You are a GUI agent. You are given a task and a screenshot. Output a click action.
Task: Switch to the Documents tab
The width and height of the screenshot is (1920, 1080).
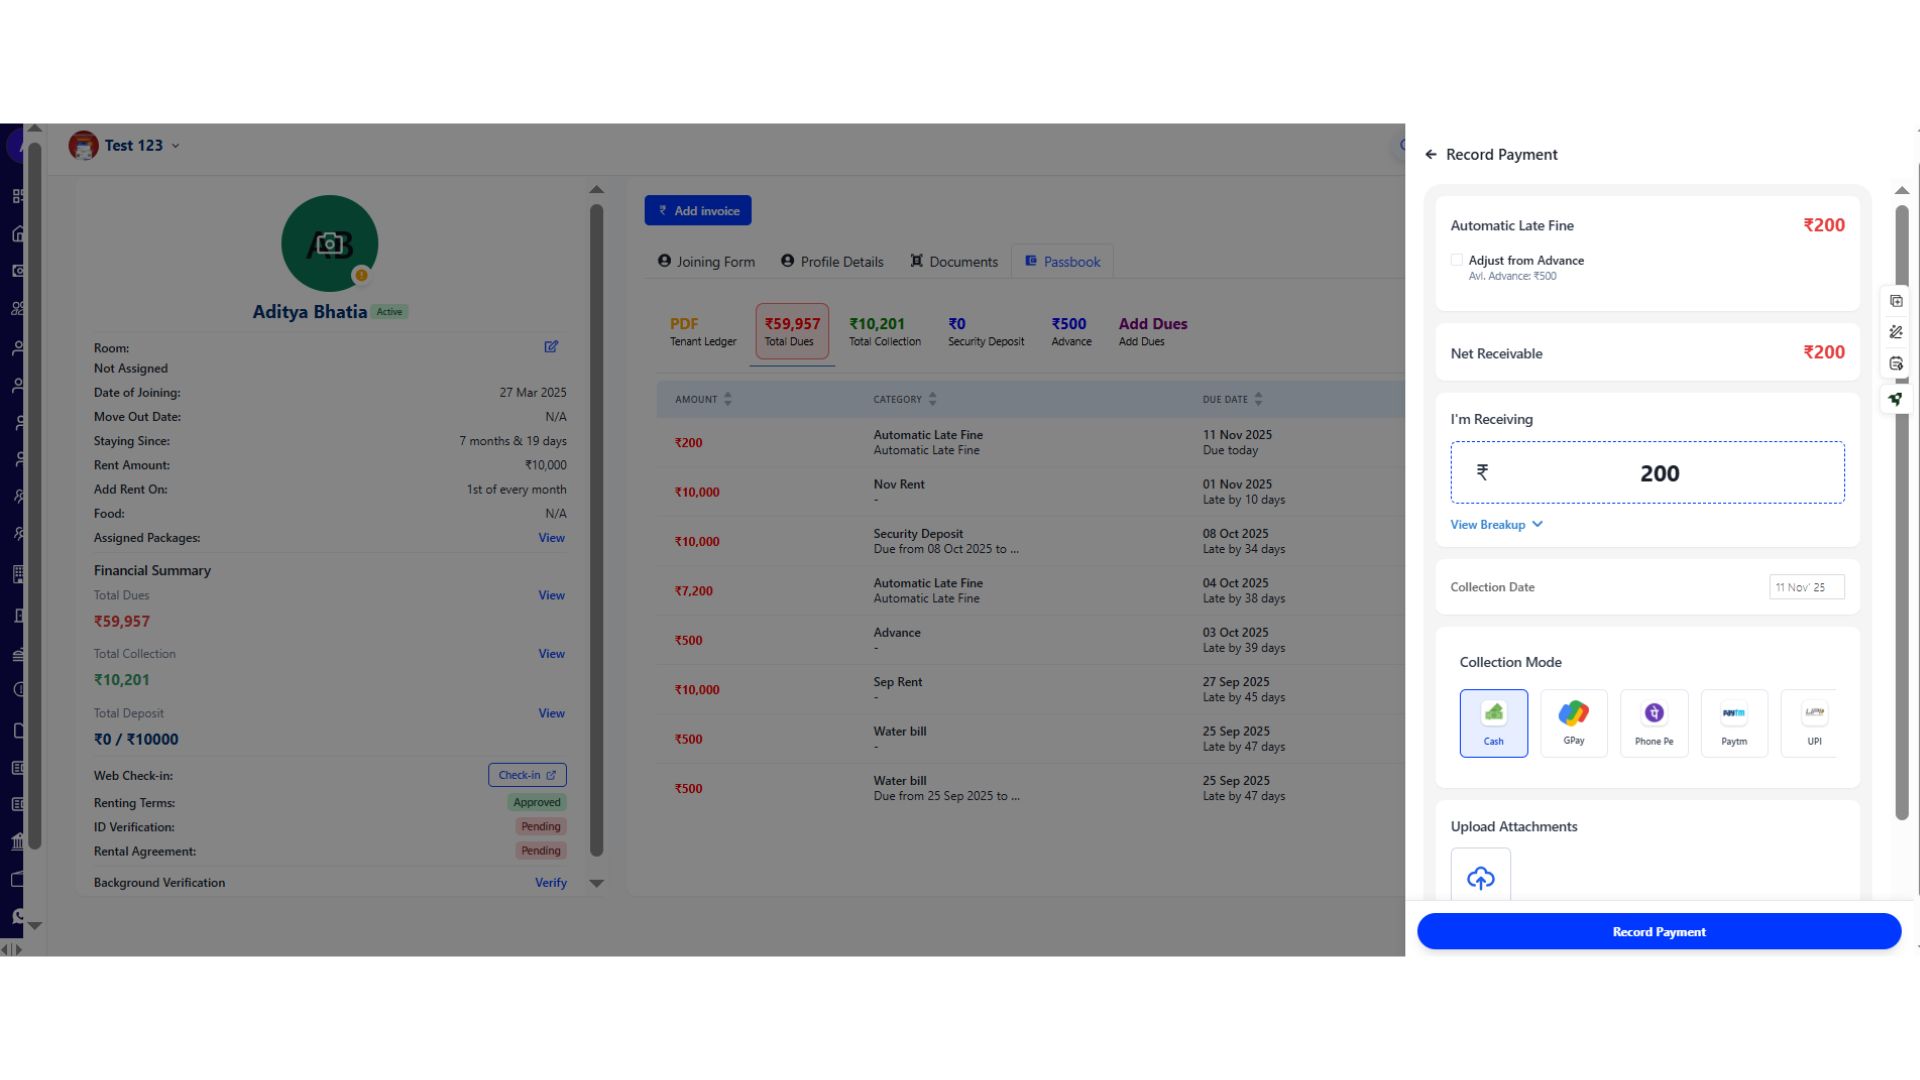954,262
